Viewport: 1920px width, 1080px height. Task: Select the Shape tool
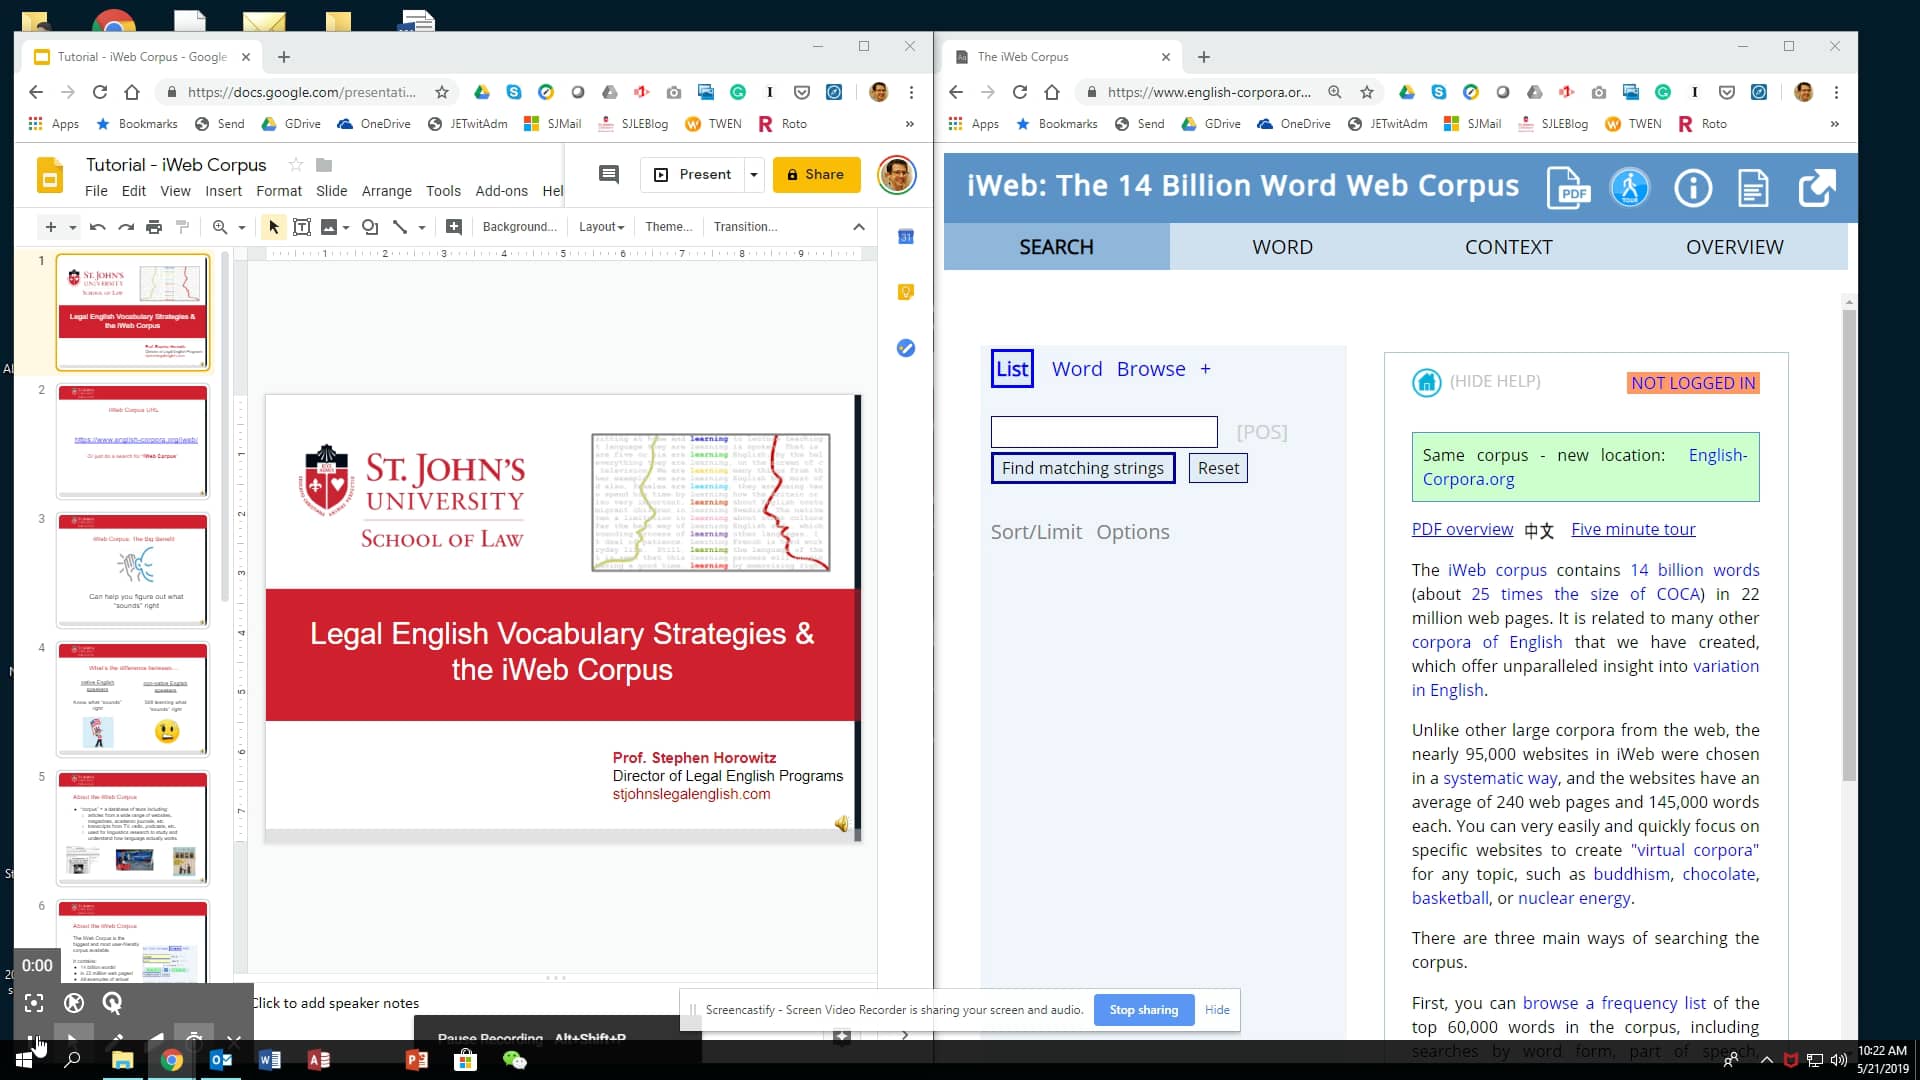click(x=371, y=227)
